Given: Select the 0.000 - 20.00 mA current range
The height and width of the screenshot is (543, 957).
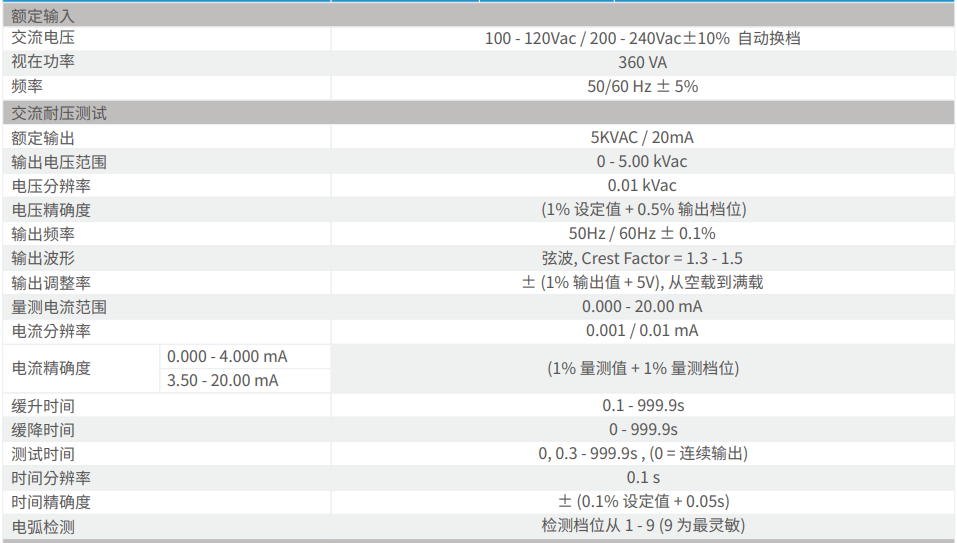Looking at the screenshot, I should (642, 306).
